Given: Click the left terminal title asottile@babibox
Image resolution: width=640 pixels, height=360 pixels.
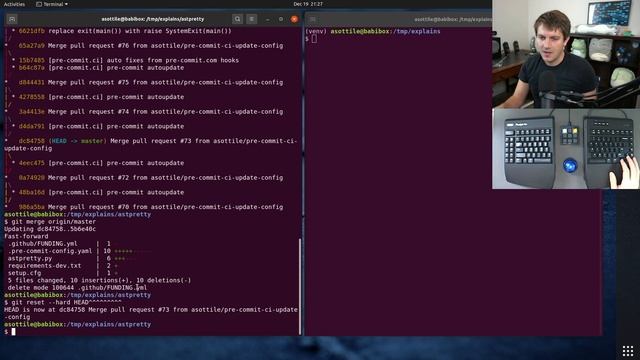Looking at the screenshot, I should [x=153, y=19].
